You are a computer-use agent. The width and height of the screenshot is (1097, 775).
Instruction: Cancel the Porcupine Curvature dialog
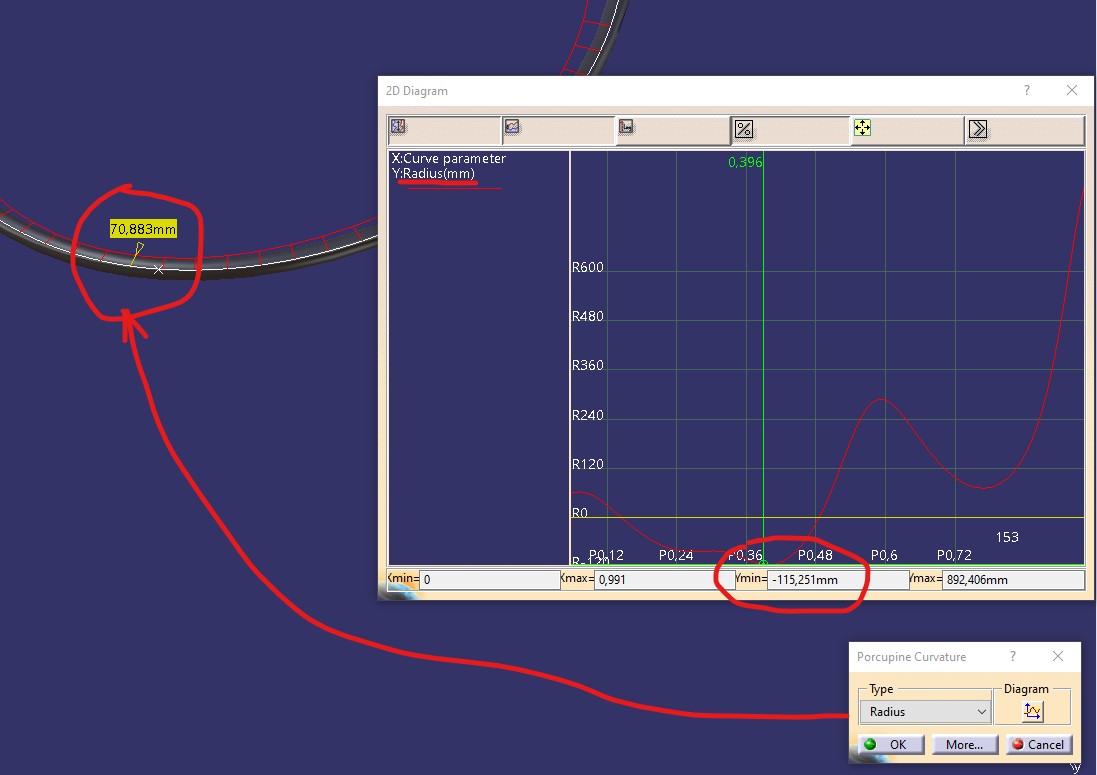pos(1037,744)
